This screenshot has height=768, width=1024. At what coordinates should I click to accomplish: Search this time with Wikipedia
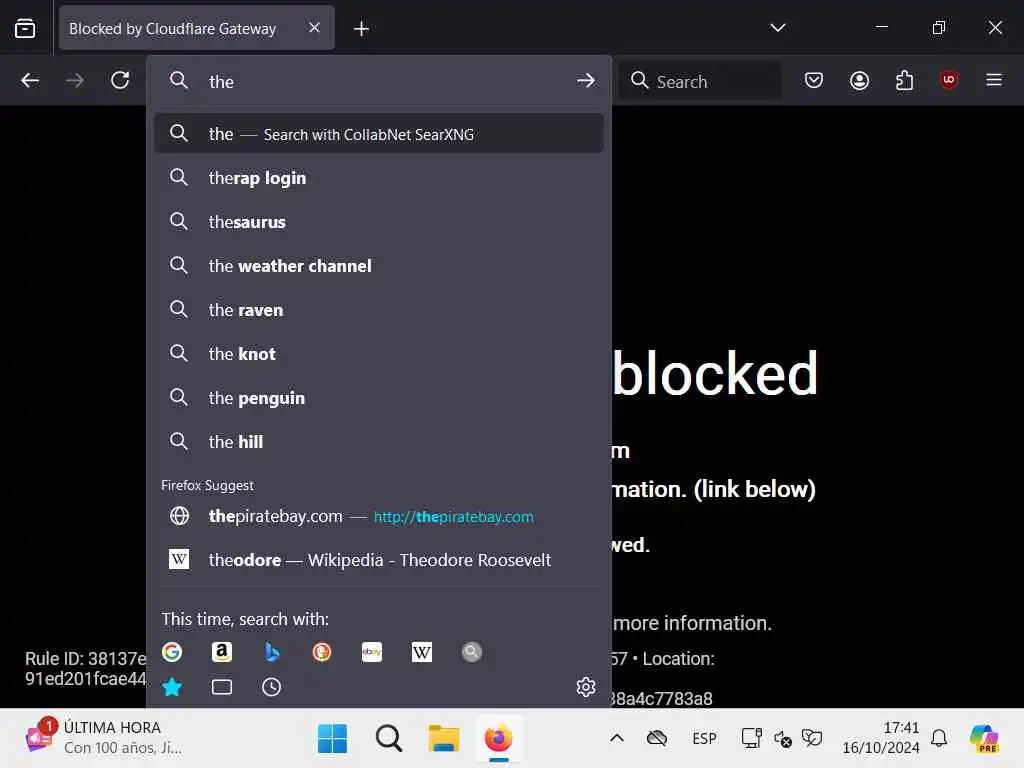(421, 652)
